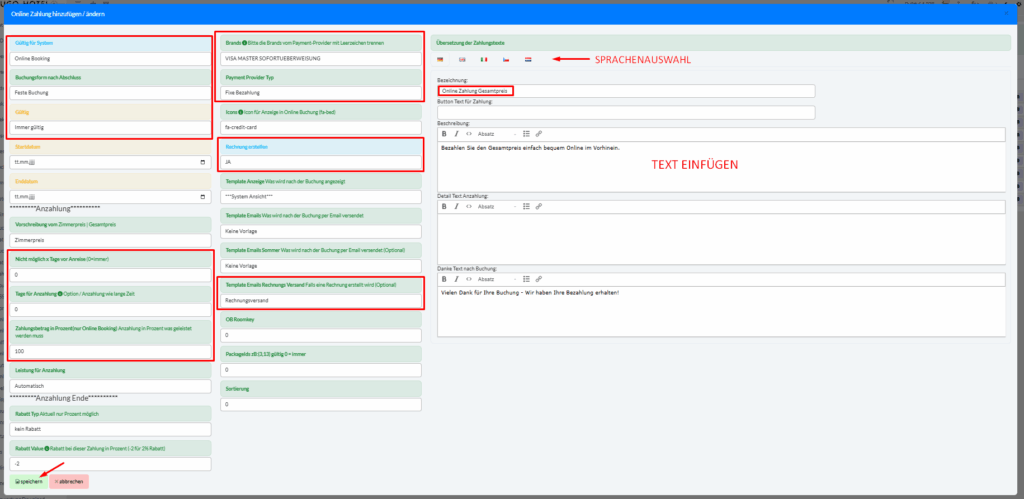Open Rechnung erstellen dropdown showing JA
This screenshot has width=1024, height=499.
(x=317, y=161)
